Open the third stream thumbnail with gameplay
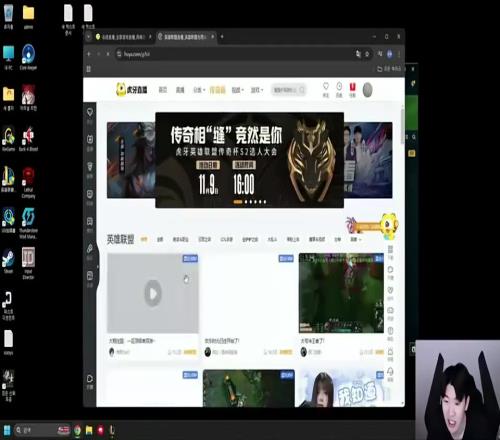500x440 pixels. (x=341, y=293)
